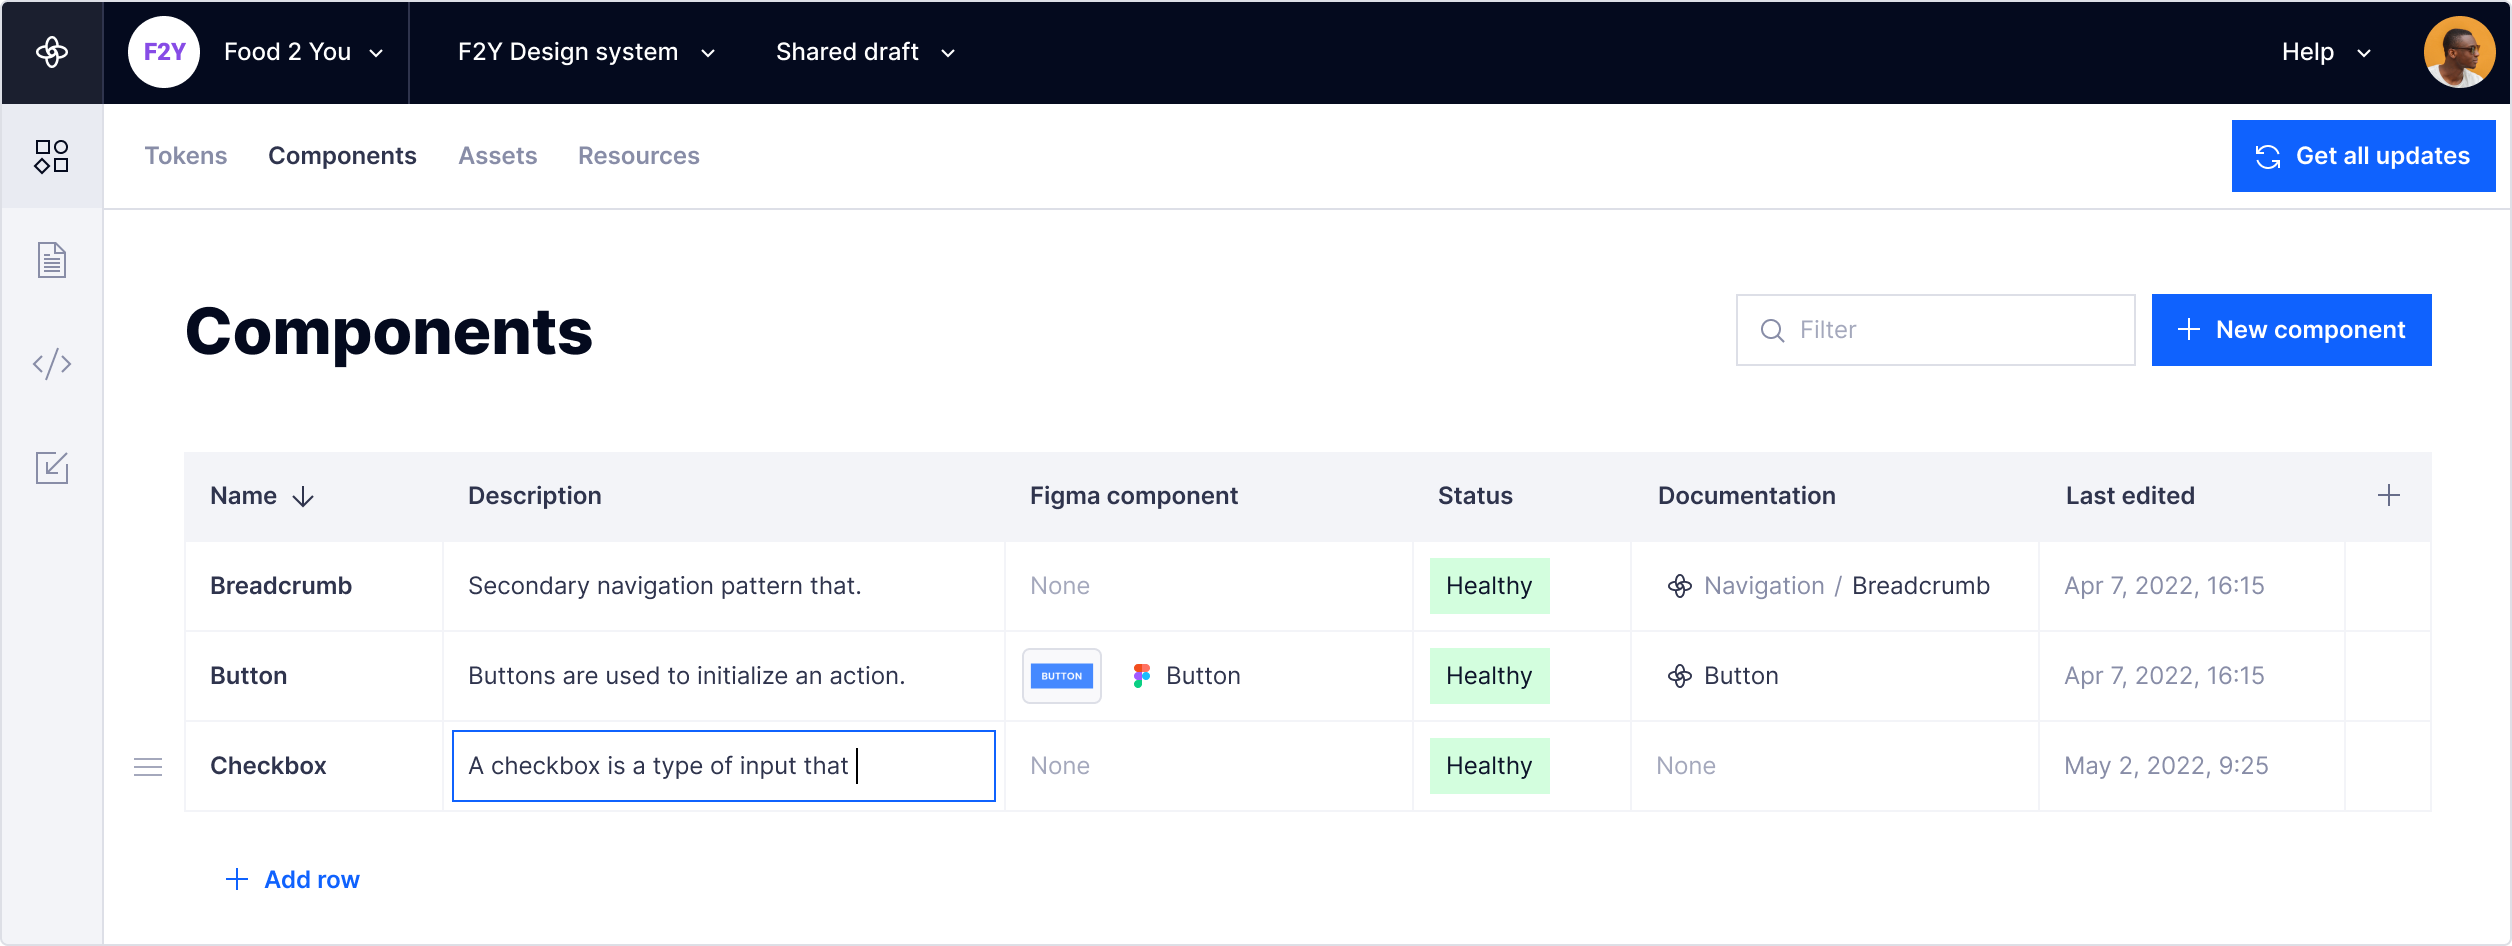Select the Button name cell
Screen dimensions: 2512x946
tap(314, 676)
